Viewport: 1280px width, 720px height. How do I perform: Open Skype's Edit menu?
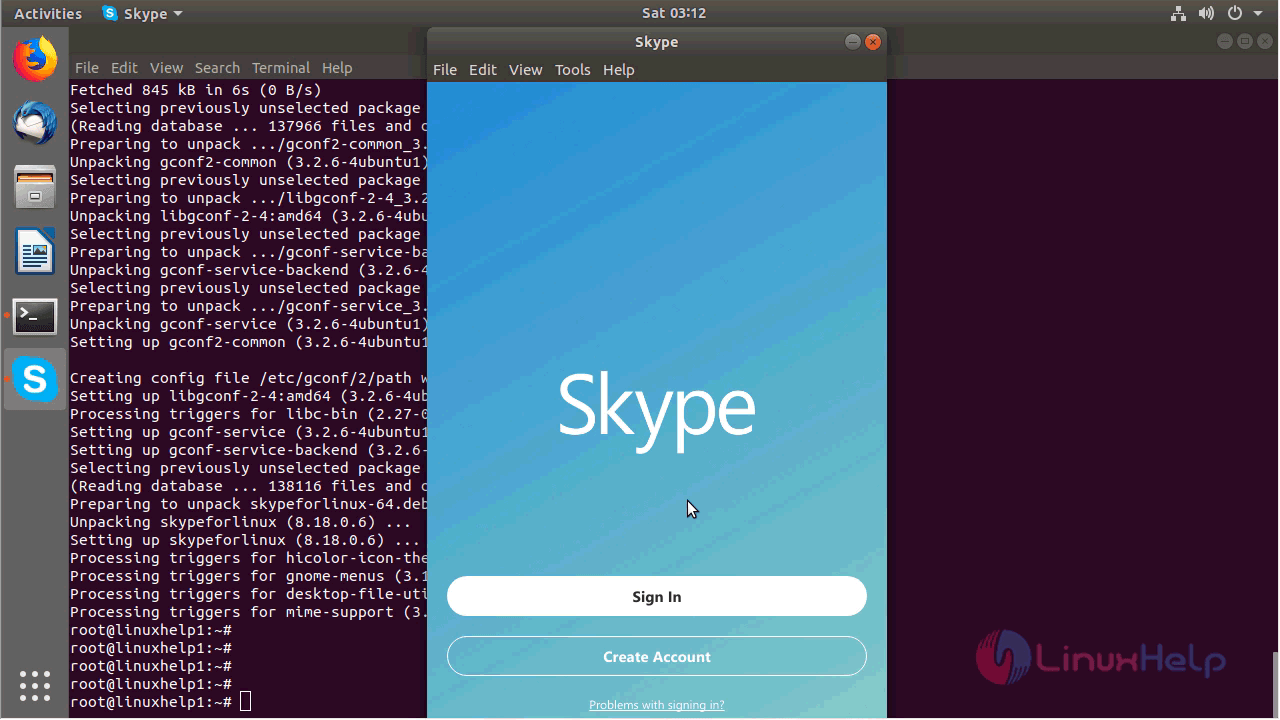coord(483,70)
